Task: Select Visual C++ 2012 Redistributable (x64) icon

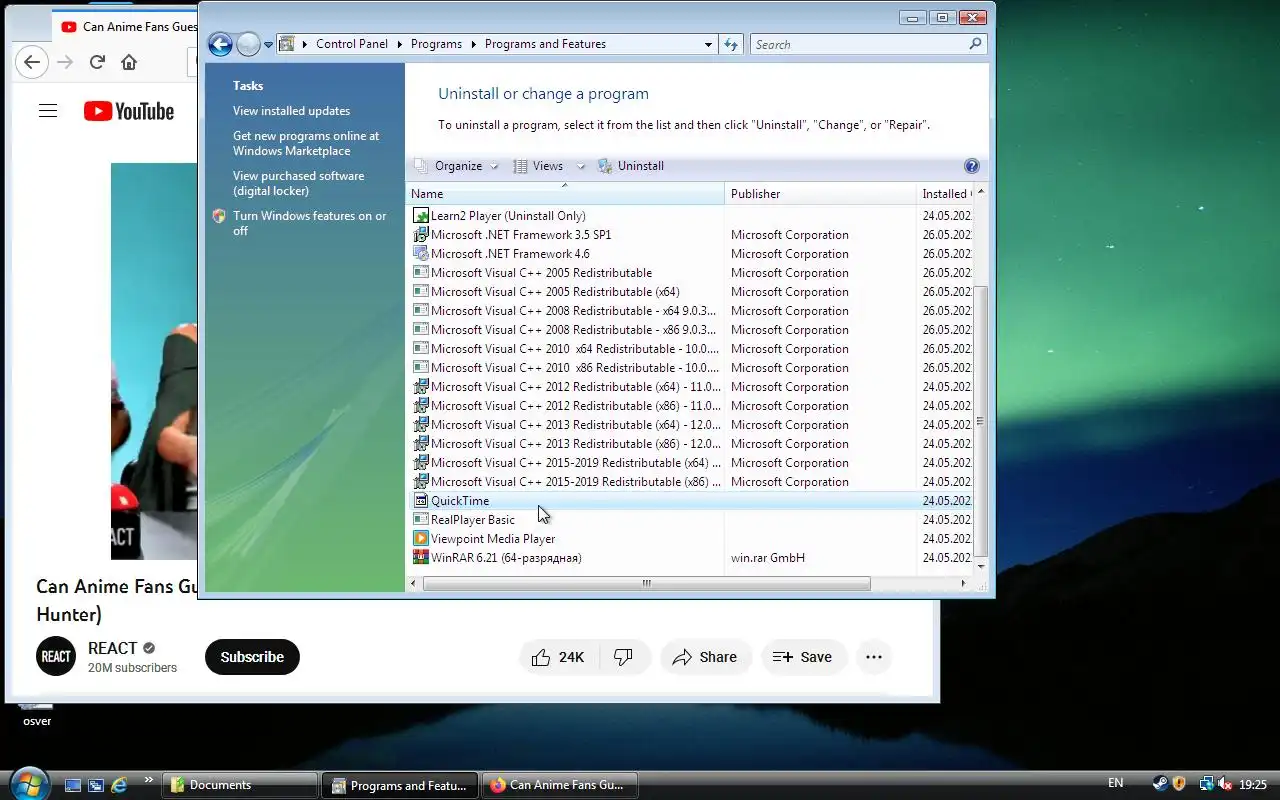Action: (421, 387)
